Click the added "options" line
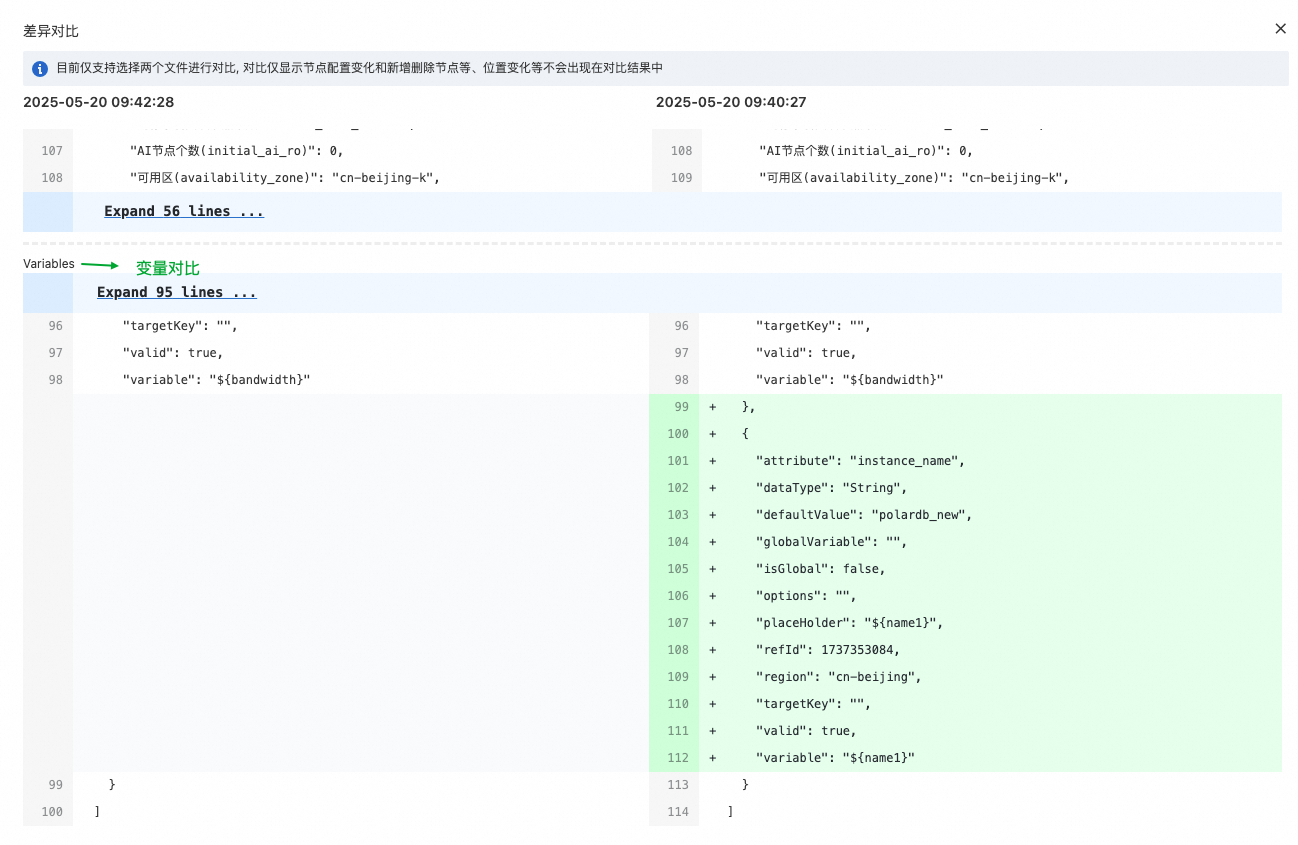This screenshot has height=845, width=1298. coord(807,596)
